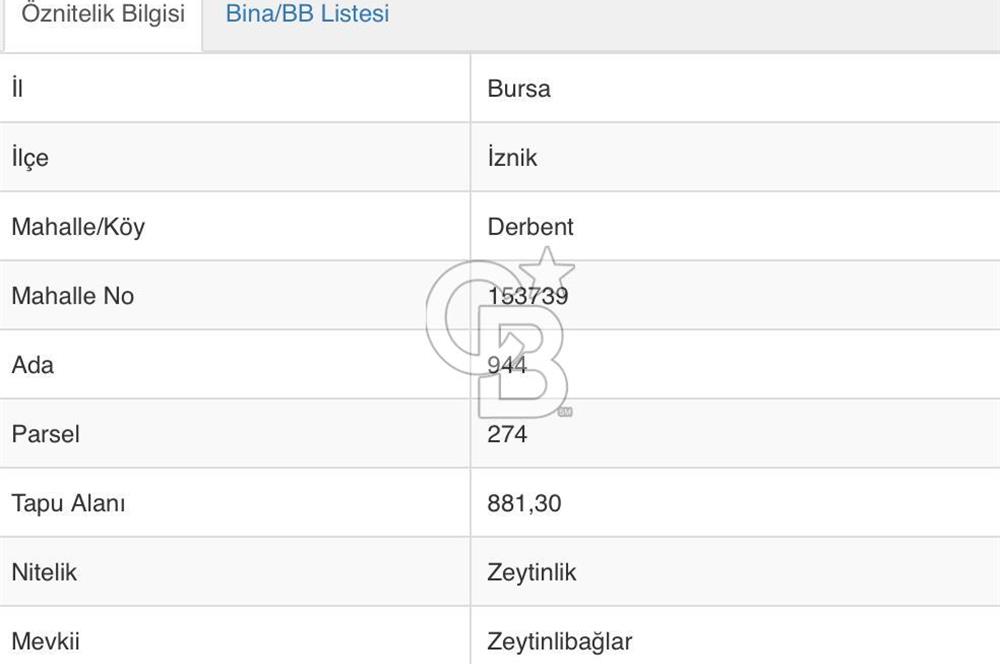Select the Zeytinlibağlar location value
Viewport: 1000px width, 664px height.
tap(560, 641)
